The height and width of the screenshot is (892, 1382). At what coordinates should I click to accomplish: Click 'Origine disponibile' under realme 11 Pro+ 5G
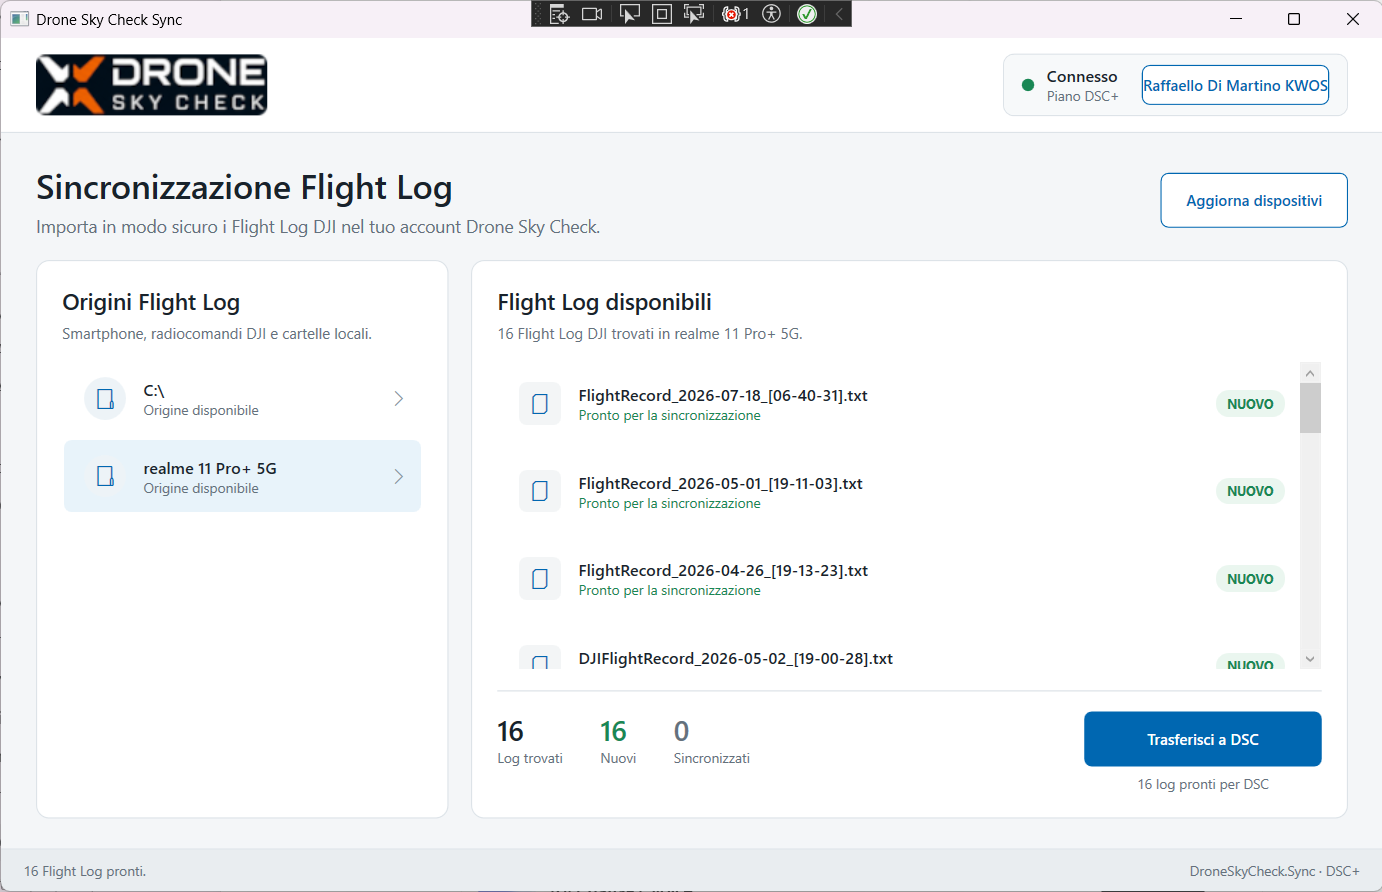[x=201, y=488]
